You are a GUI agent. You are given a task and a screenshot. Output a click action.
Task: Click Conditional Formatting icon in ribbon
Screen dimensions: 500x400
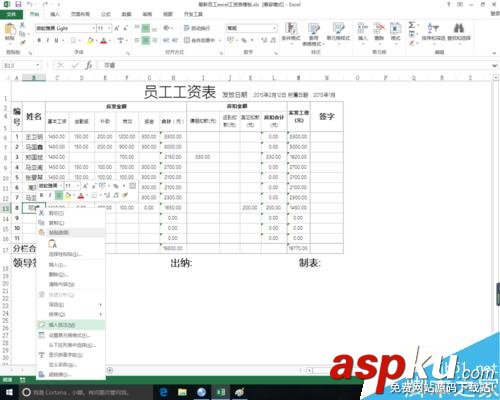tap(291, 28)
